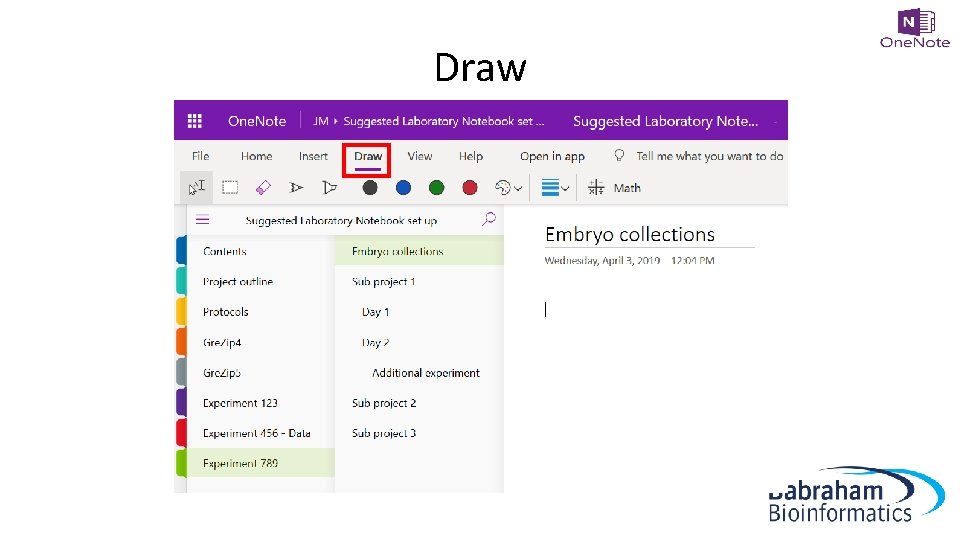This screenshot has width=960, height=540.
Task: Open the GreZip4 section
Action: click(x=222, y=342)
